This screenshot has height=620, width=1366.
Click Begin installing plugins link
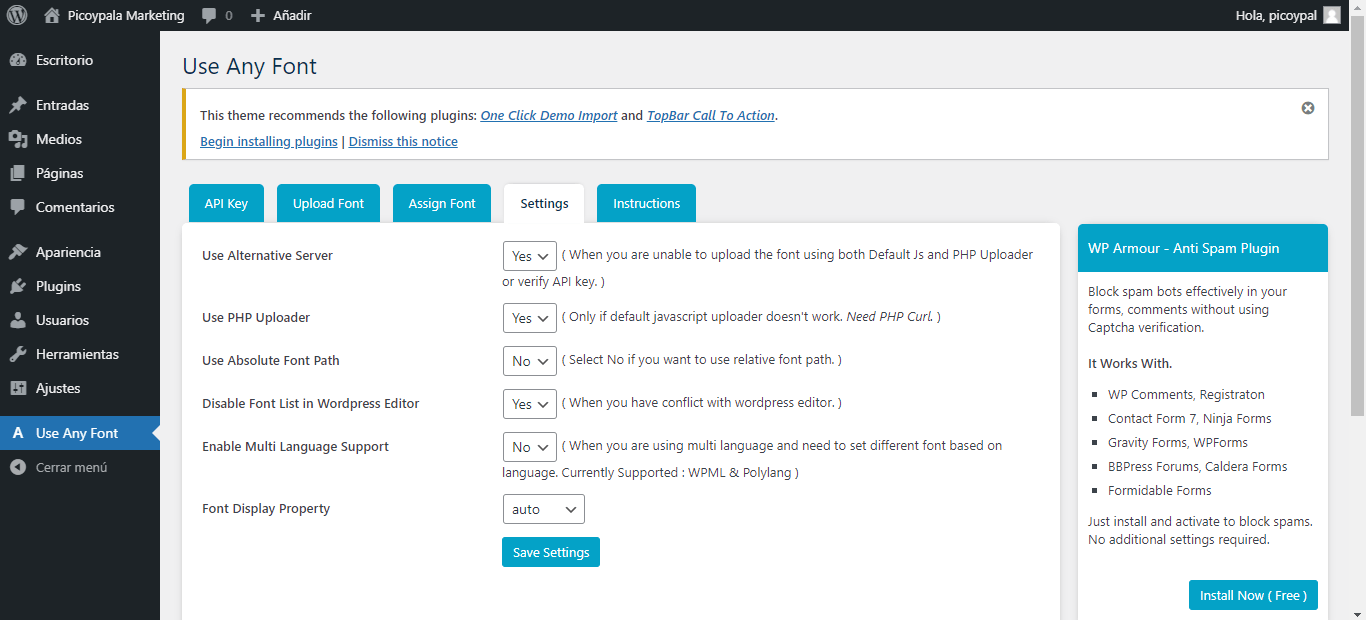[269, 141]
